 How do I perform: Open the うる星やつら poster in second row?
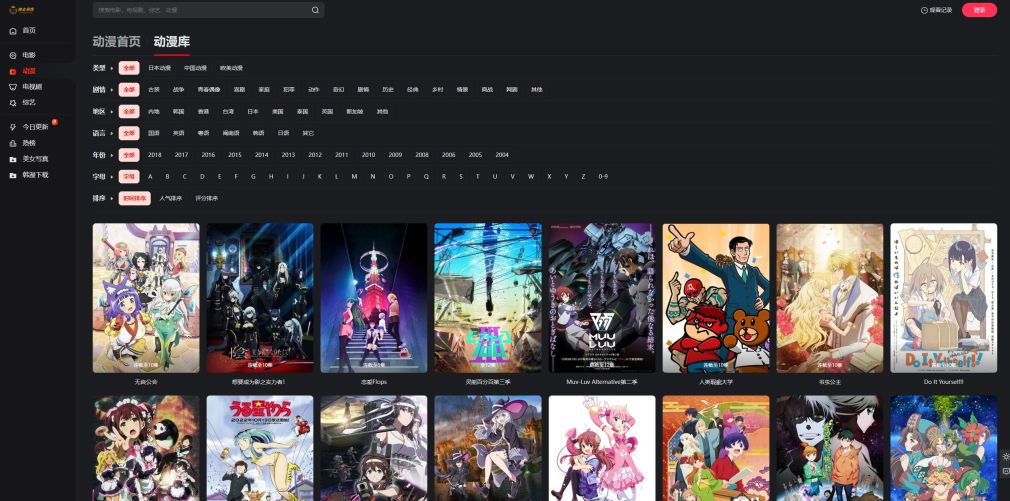pyautogui.click(x=260, y=448)
